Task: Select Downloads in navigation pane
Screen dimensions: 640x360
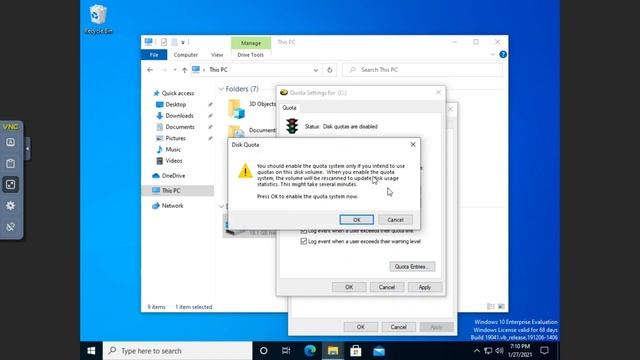Action: point(179,116)
